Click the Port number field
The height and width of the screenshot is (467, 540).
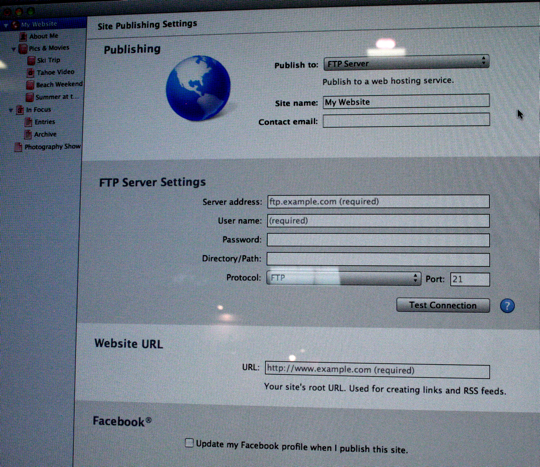(x=470, y=279)
